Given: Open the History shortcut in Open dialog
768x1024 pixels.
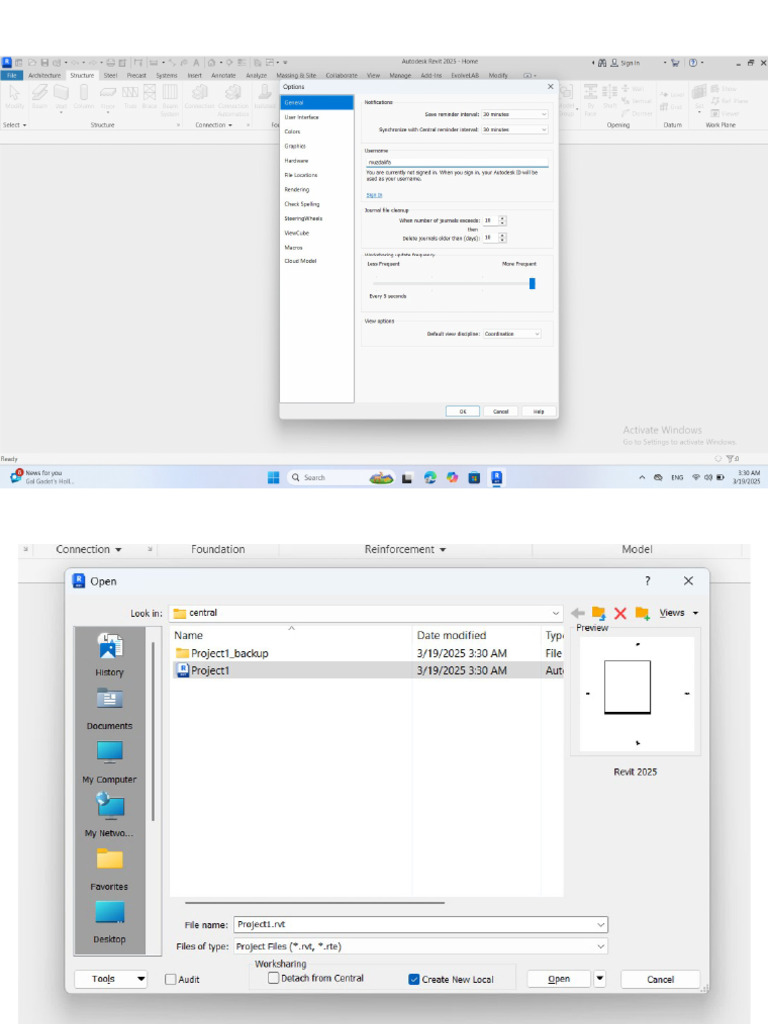Looking at the screenshot, I should coord(109,654).
